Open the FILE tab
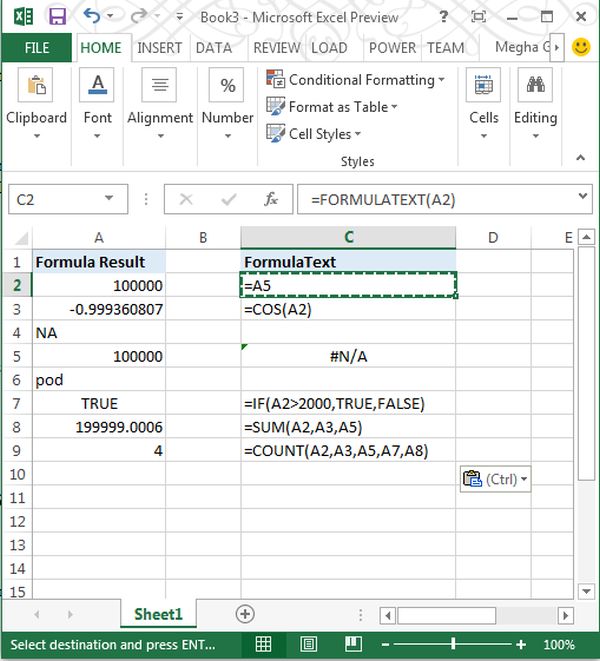The height and width of the screenshot is (661, 600). (x=37, y=48)
